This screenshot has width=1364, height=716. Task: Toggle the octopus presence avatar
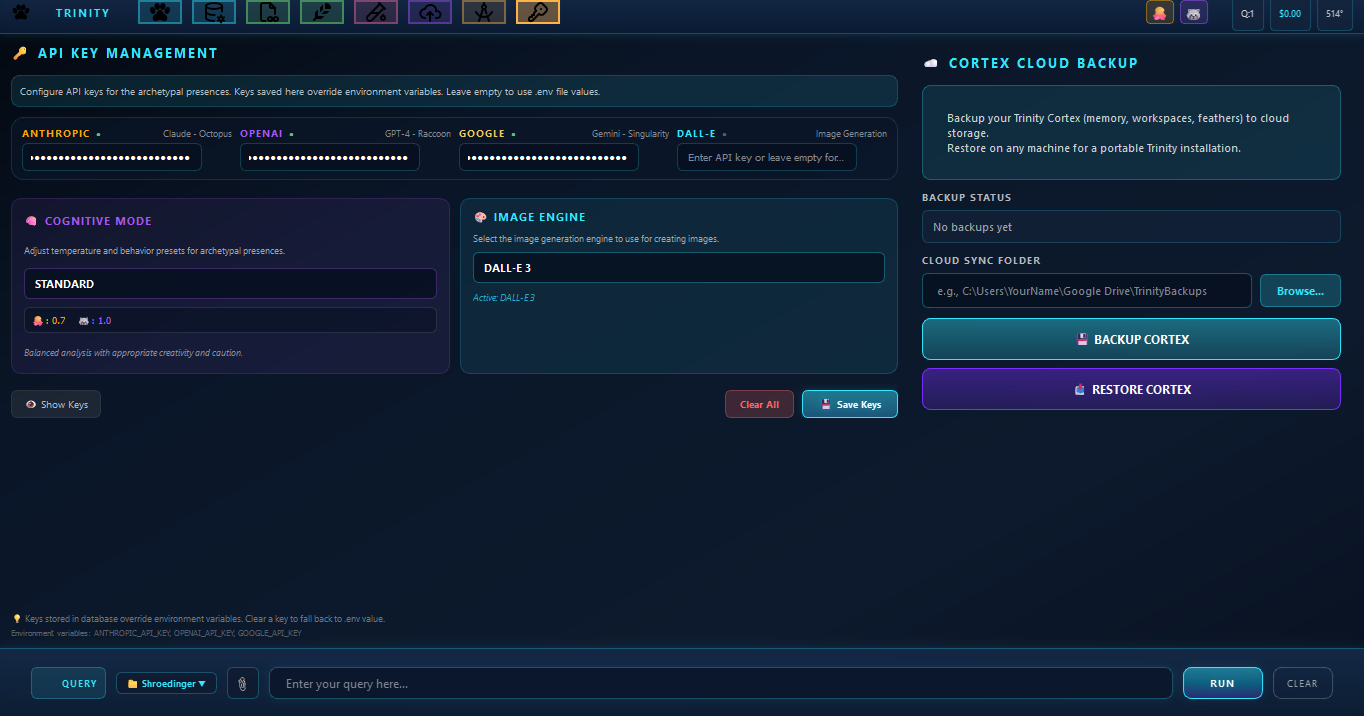(x=1159, y=13)
